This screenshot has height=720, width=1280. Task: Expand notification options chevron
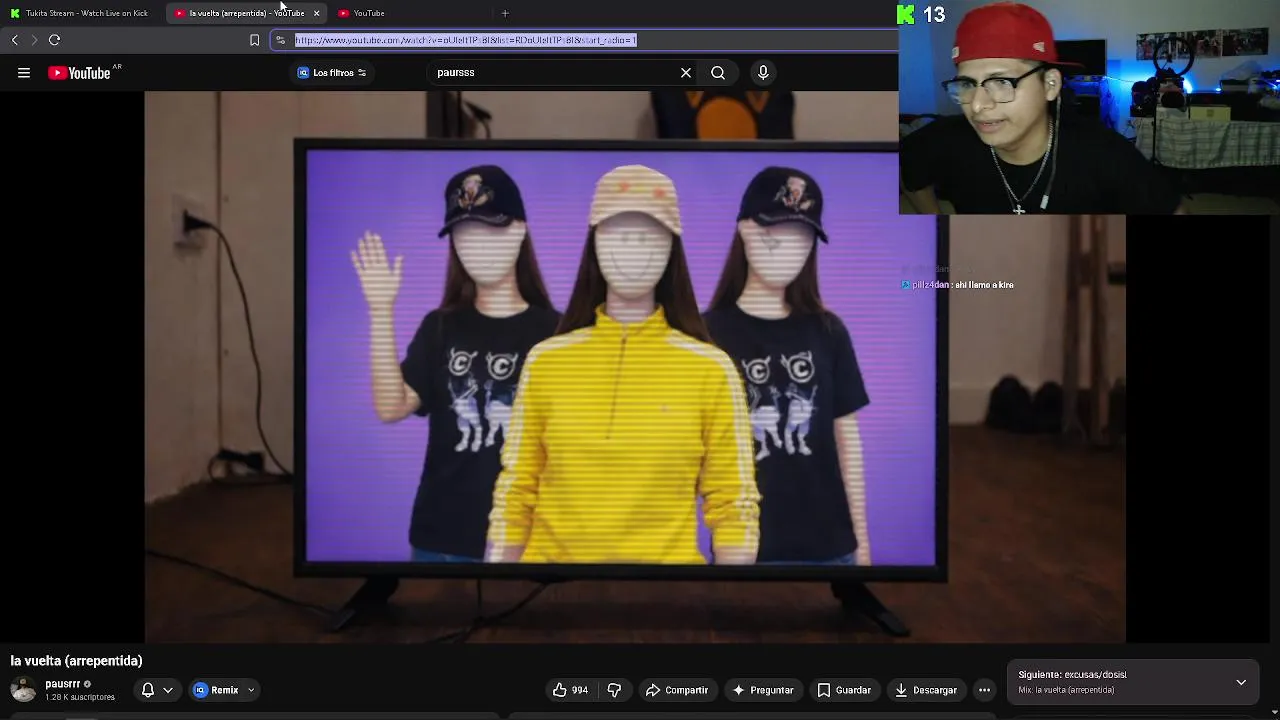tap(168, 690)
